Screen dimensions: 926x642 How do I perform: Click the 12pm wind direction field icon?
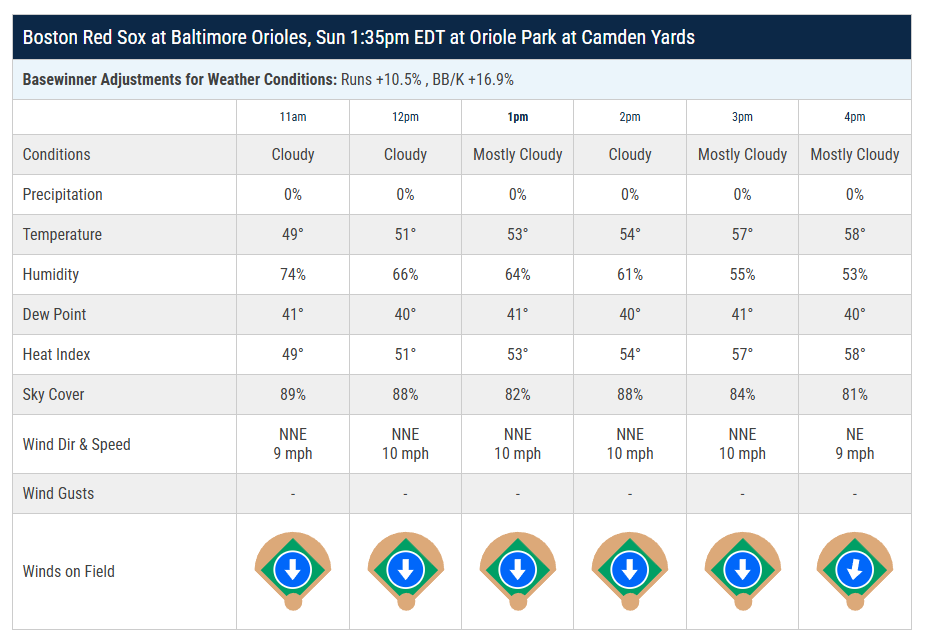[405, 571]
